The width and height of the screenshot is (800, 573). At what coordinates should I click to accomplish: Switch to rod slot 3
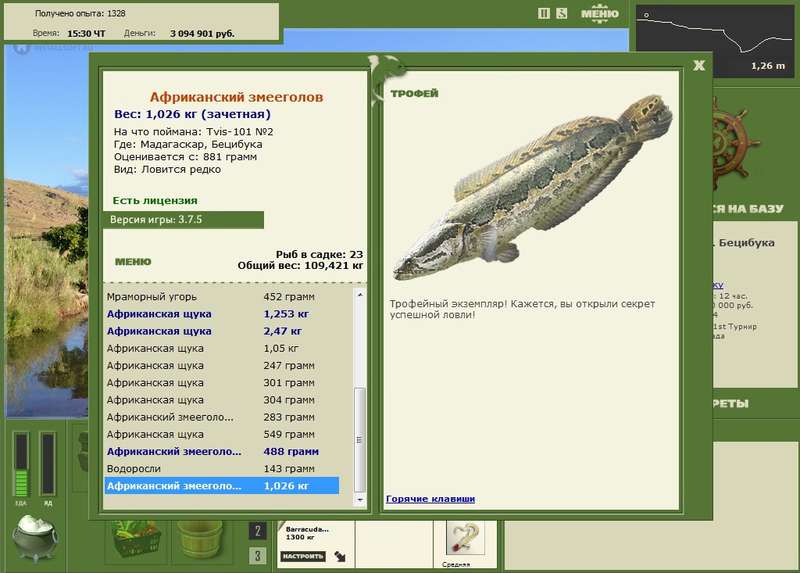click(x=258, y=556)
